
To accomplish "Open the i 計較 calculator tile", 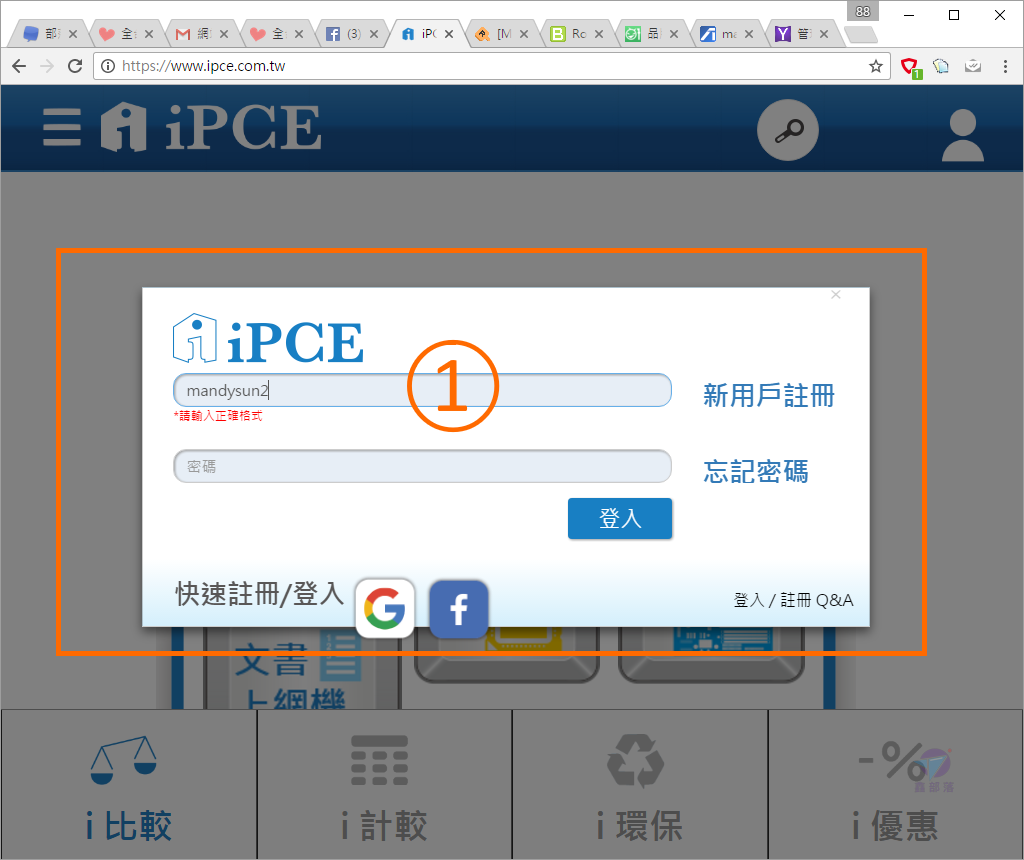I will click(385, 784).
